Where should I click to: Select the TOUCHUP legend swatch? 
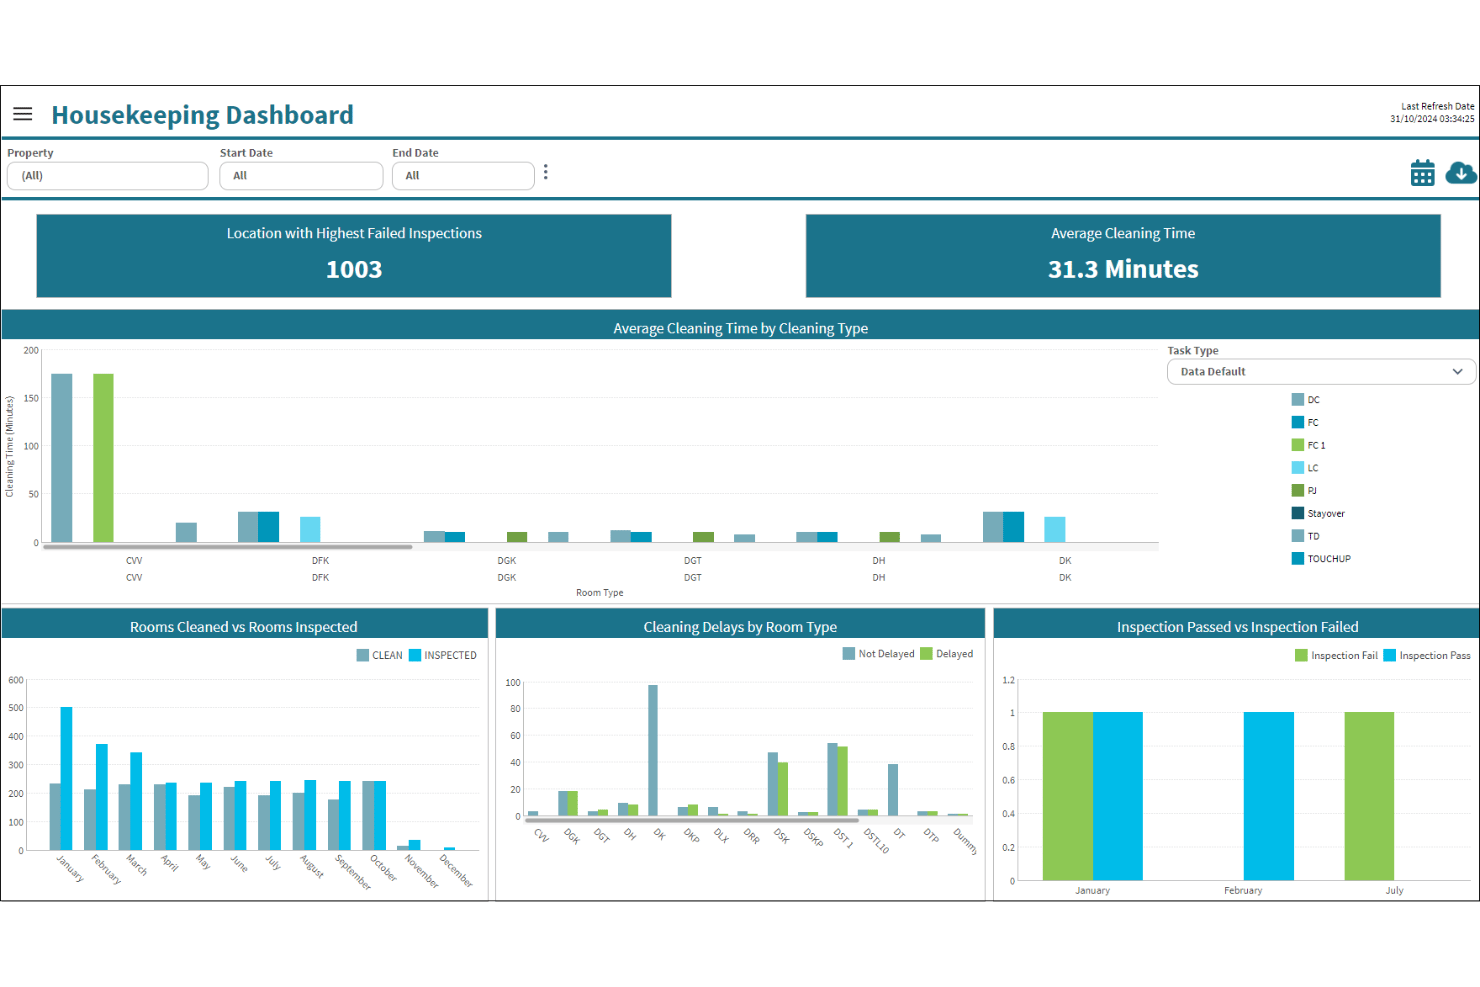tap(1298, 559)
